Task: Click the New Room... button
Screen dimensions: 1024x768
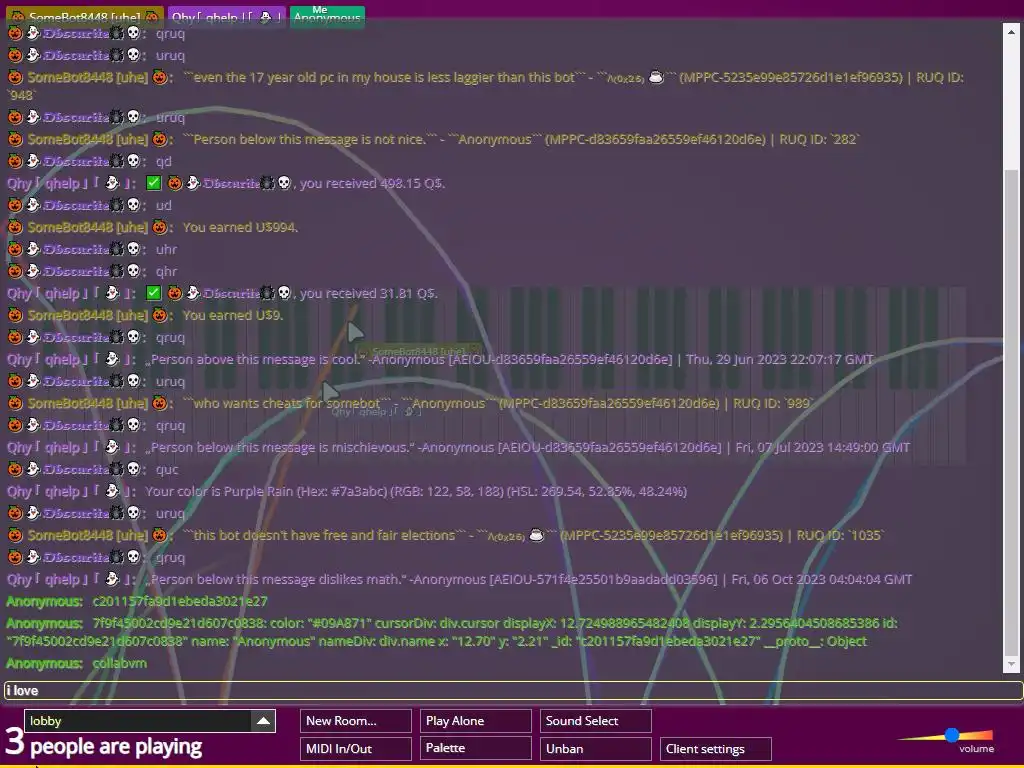Action: point(356,721)
